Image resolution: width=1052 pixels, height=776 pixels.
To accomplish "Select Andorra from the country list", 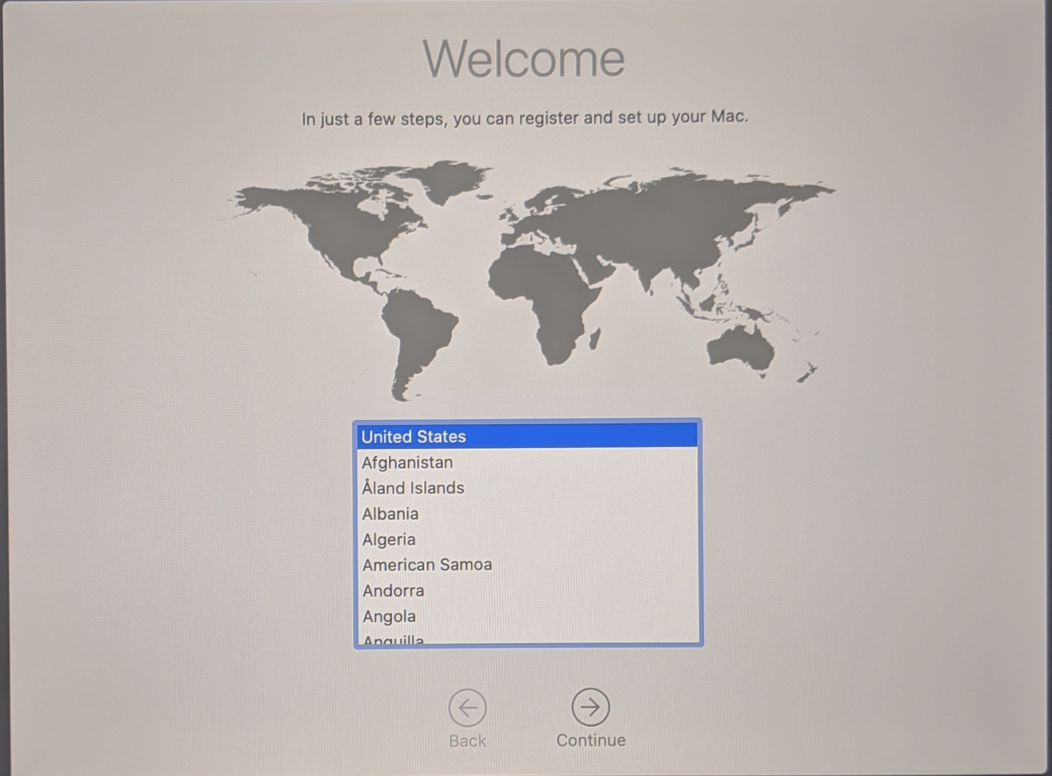I will pyautogui.click(x=527, y=591).
